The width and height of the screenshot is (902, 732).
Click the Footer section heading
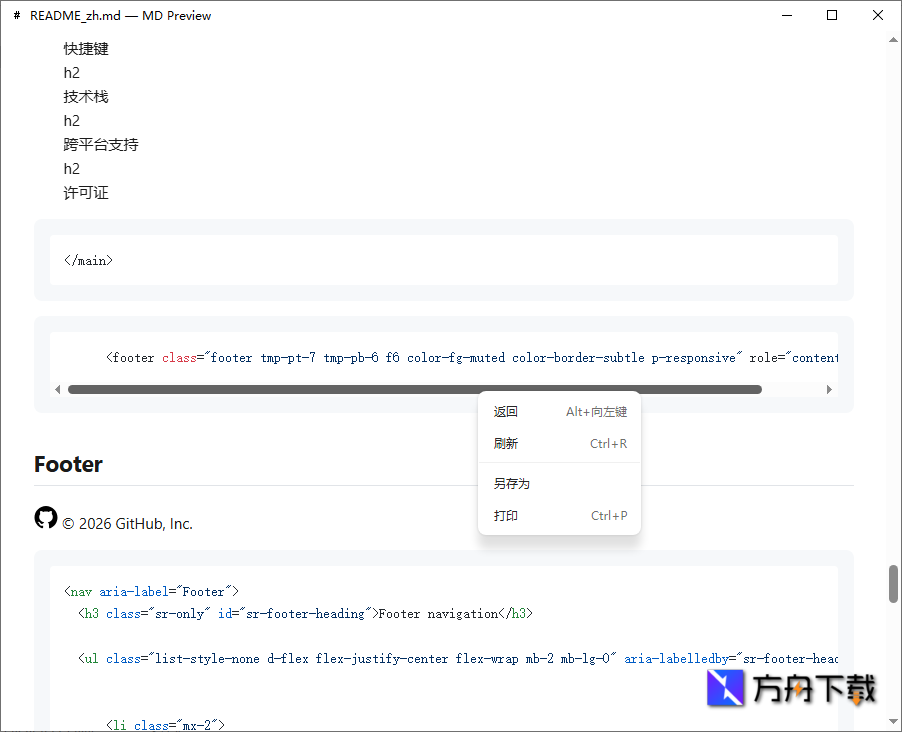coord(68,464)
